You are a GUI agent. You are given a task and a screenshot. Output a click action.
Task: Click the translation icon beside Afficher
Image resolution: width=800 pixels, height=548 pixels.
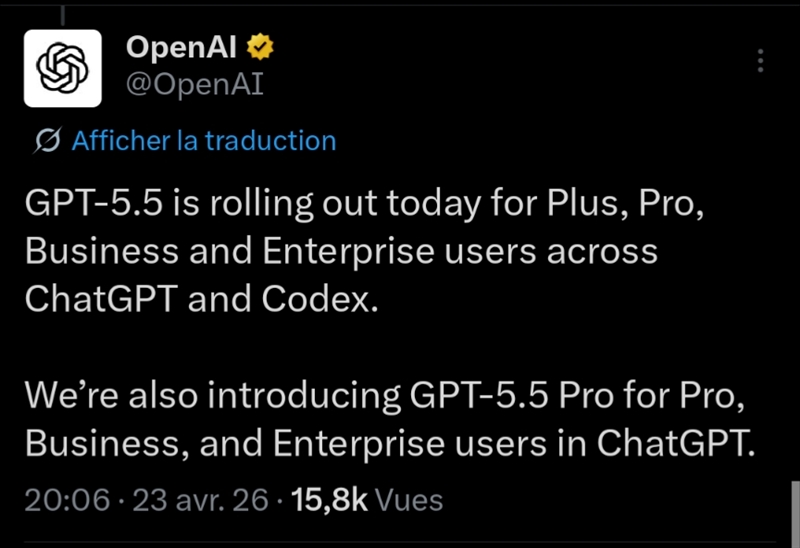pyautogui.click(x=46, y=141)
